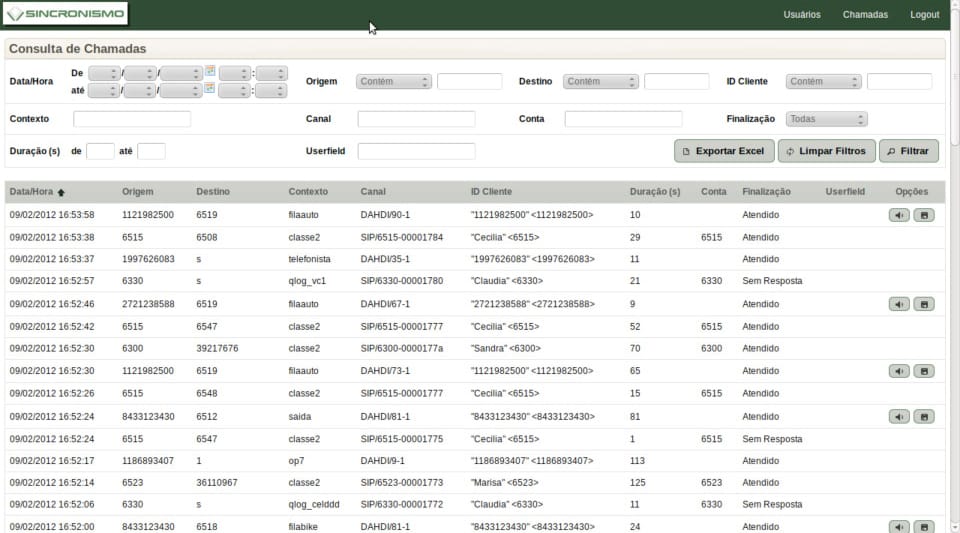Image resolution: width=960 pixels, height=533 pixels.
Task: Sort the table by Canal column
Action: [373, 192]
